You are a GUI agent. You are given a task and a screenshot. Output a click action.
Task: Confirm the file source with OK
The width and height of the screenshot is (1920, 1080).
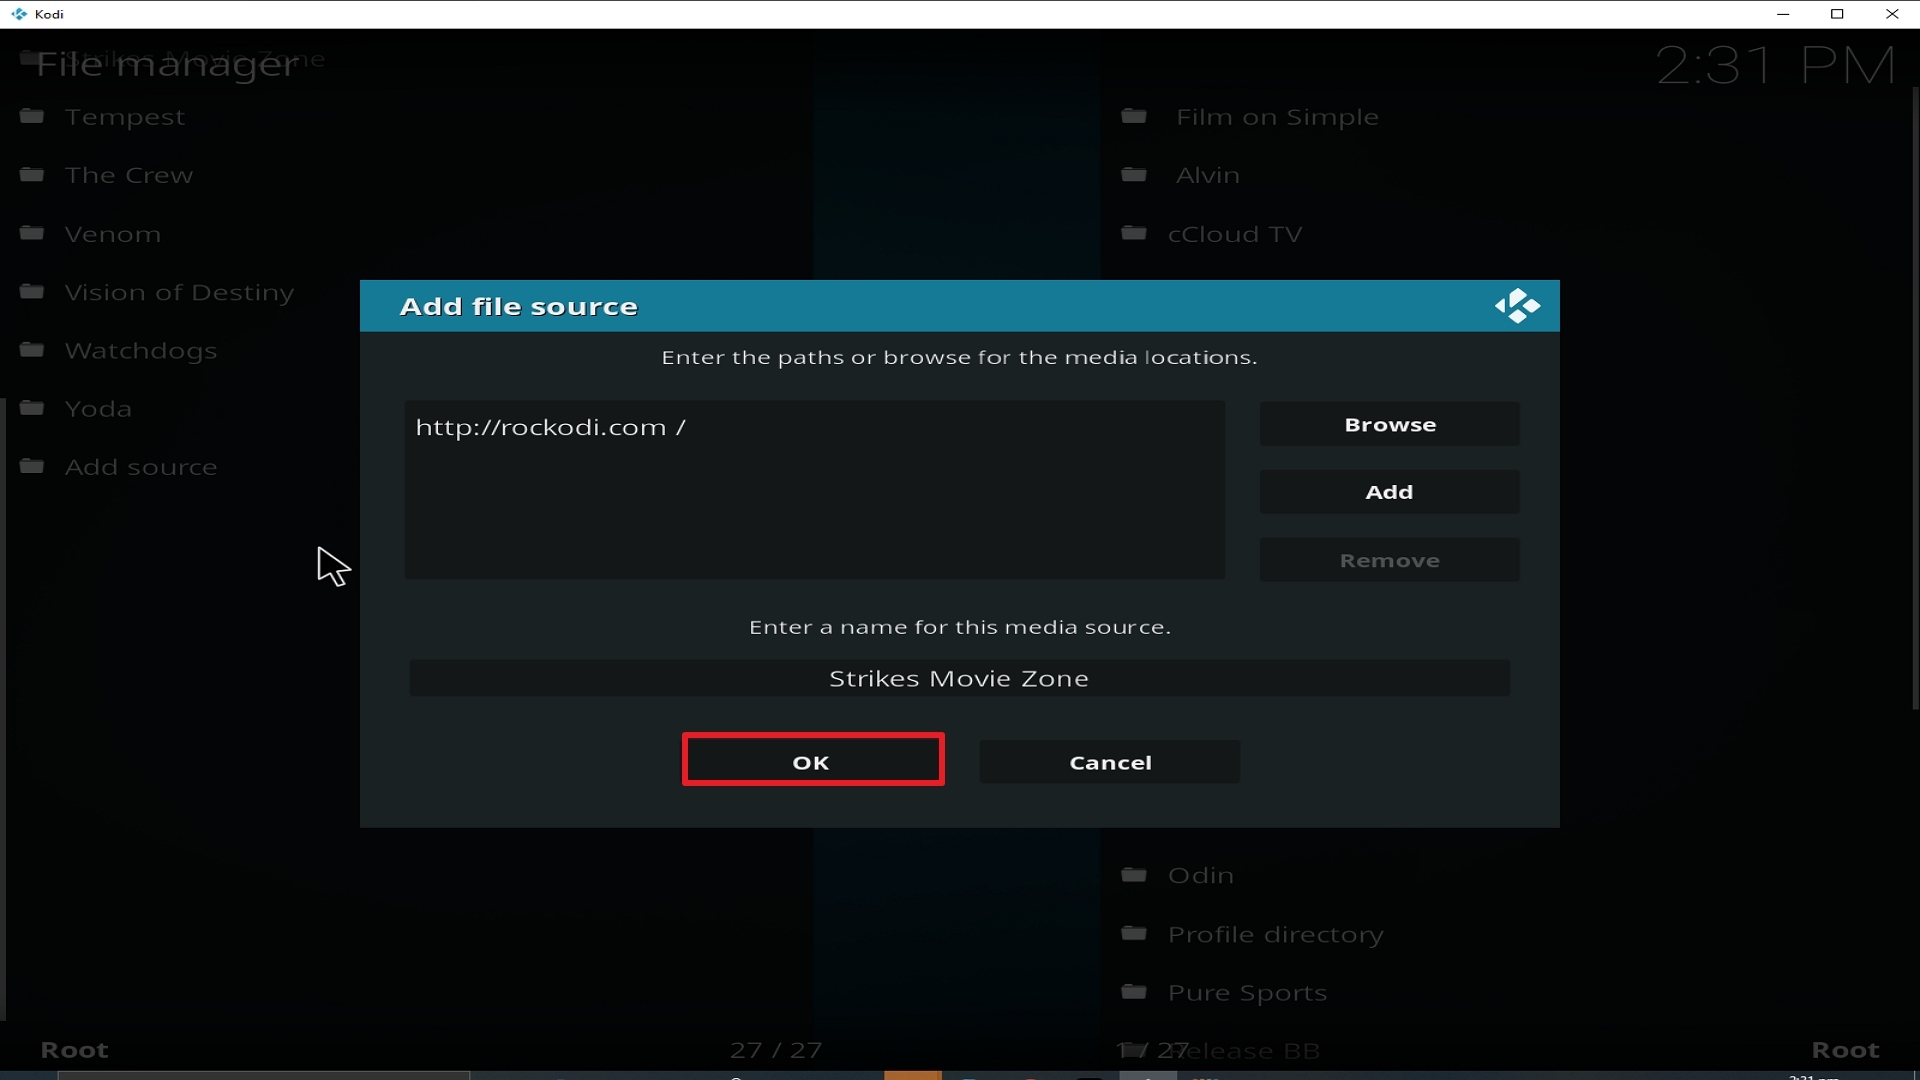(x=813, y=760)
